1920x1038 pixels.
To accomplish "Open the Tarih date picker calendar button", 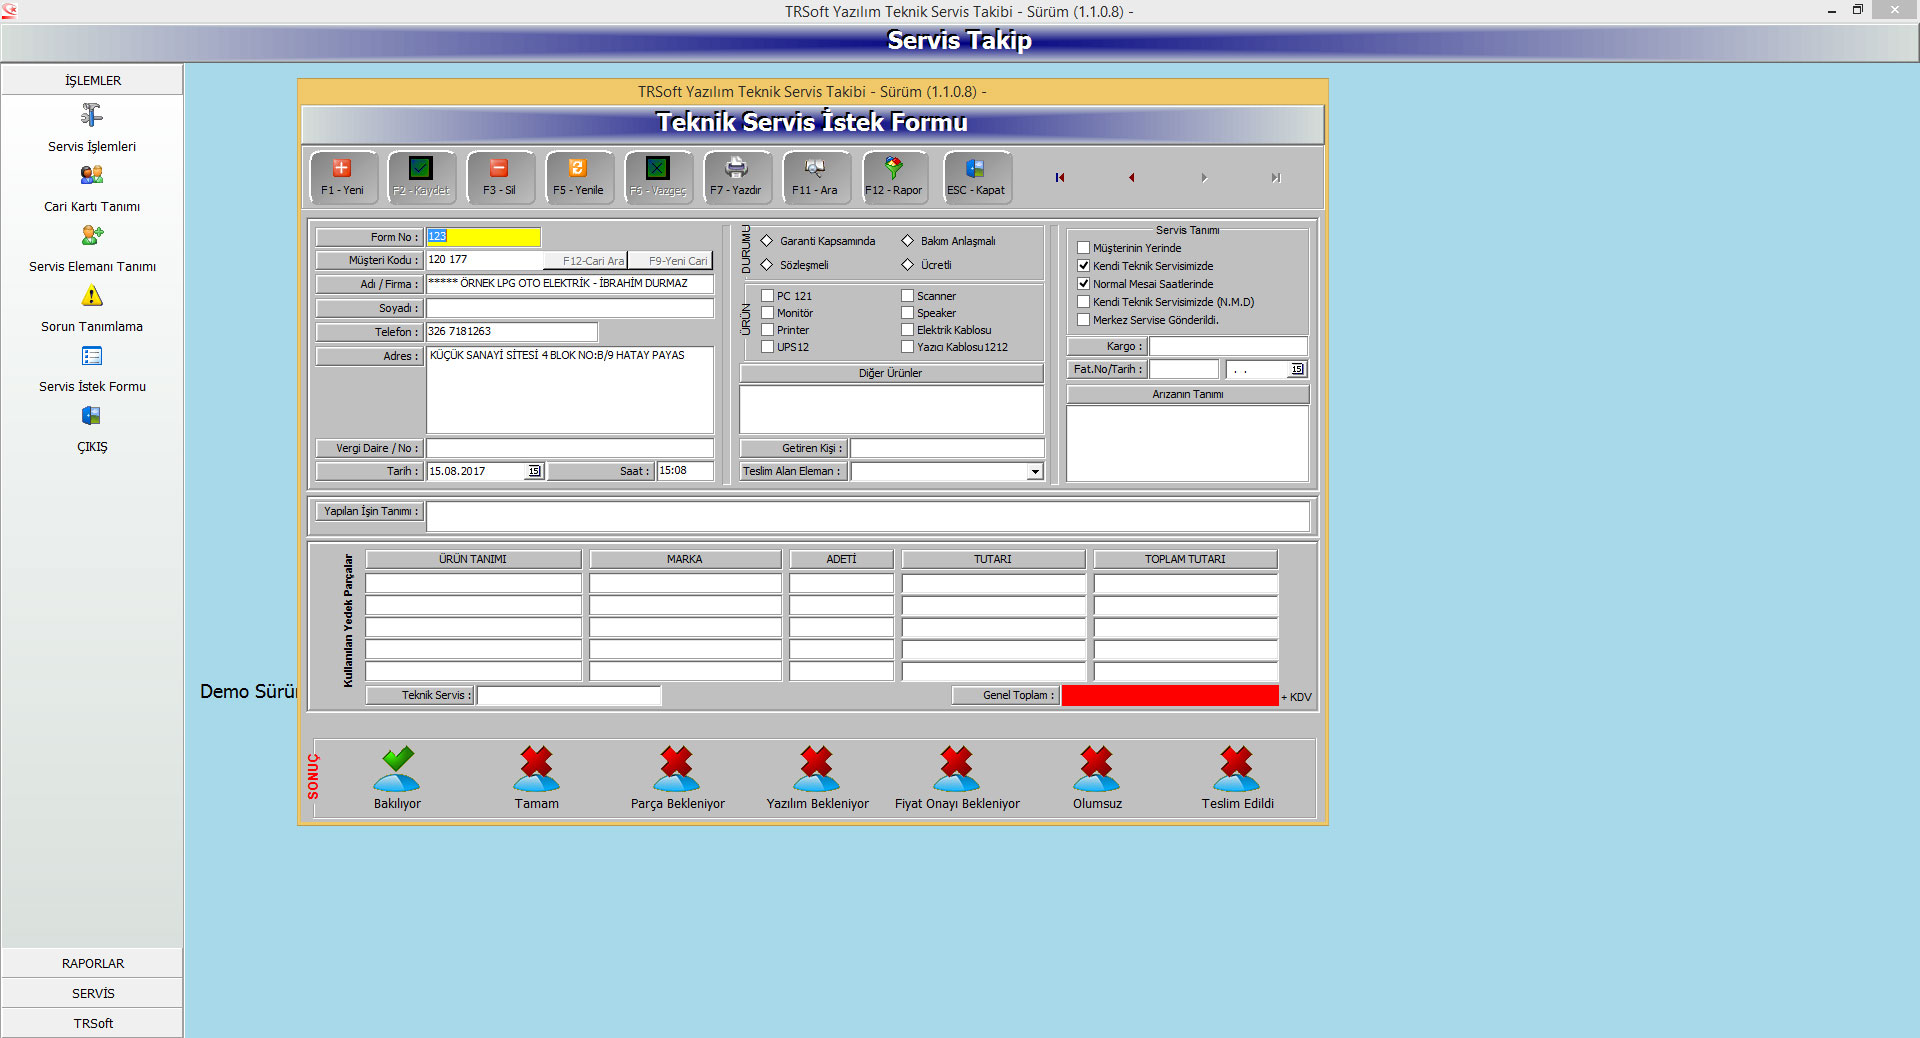I will pyautogui.click(x=535, y=471).
